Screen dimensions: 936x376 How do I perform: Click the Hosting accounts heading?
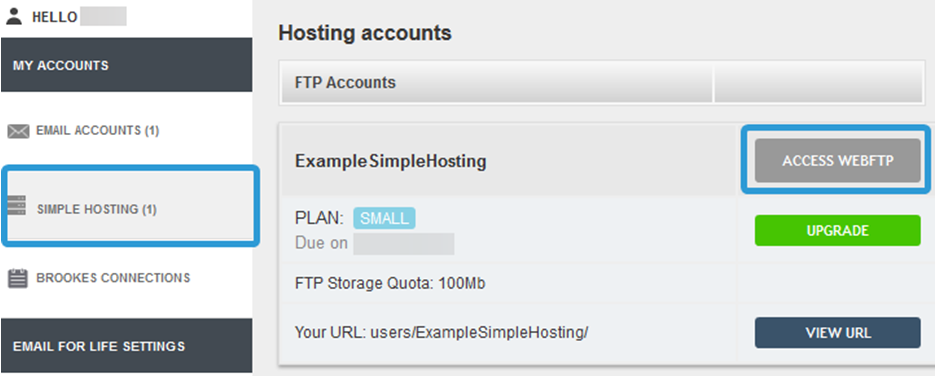365,33
